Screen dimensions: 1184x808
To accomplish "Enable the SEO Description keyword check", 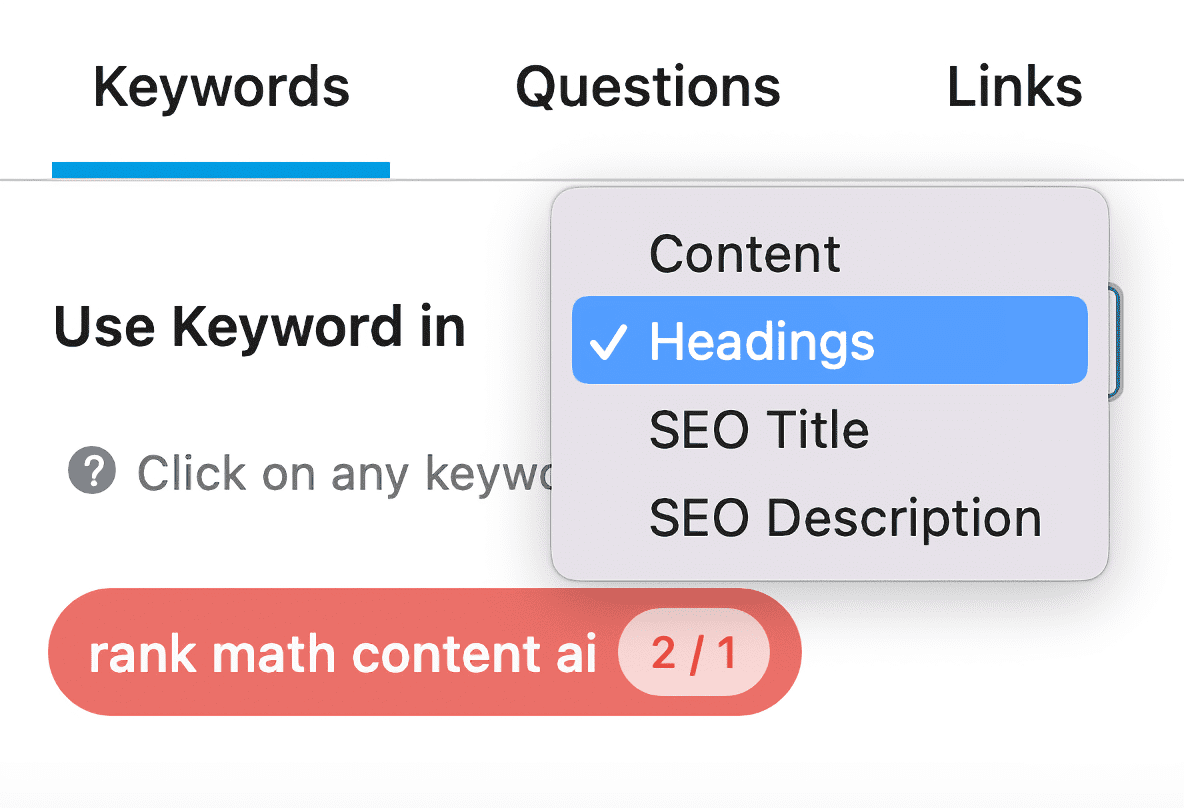I will [844, 517].
